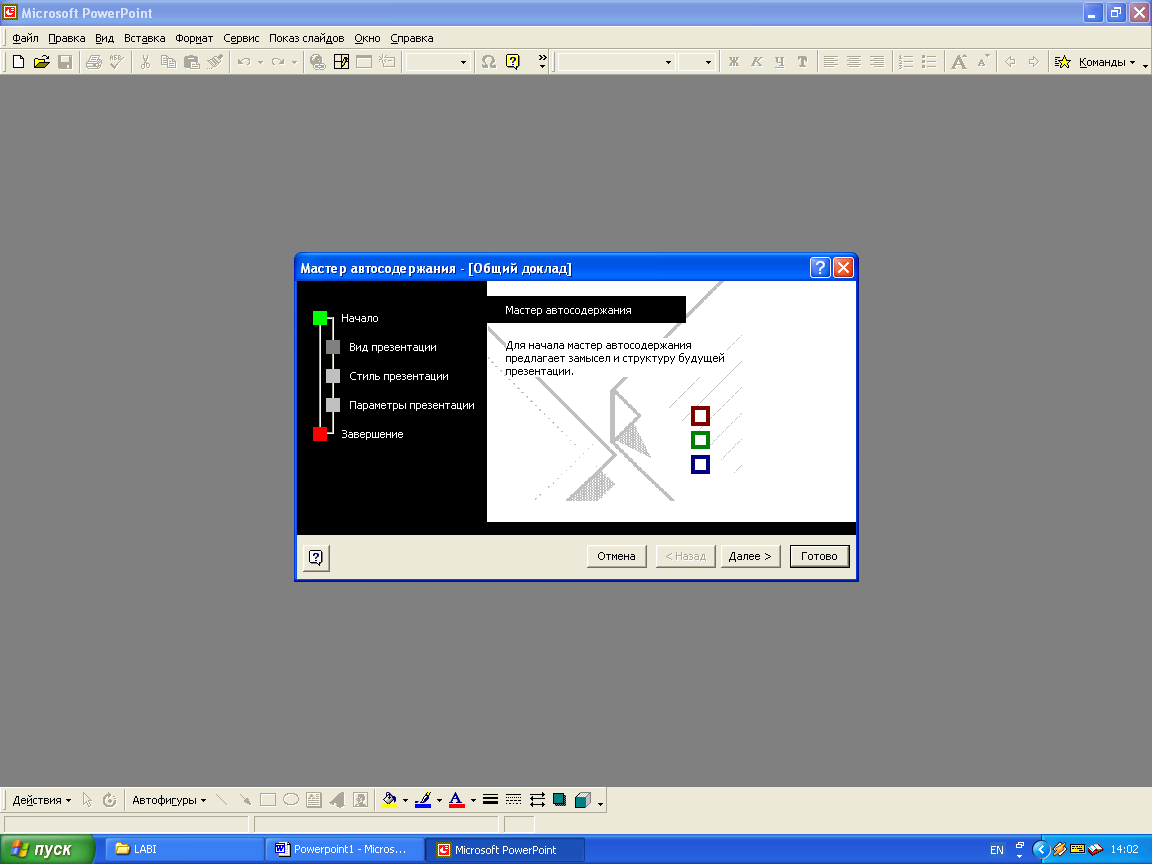Select the Line style icon on drawing toolbar

coord(490,800)
